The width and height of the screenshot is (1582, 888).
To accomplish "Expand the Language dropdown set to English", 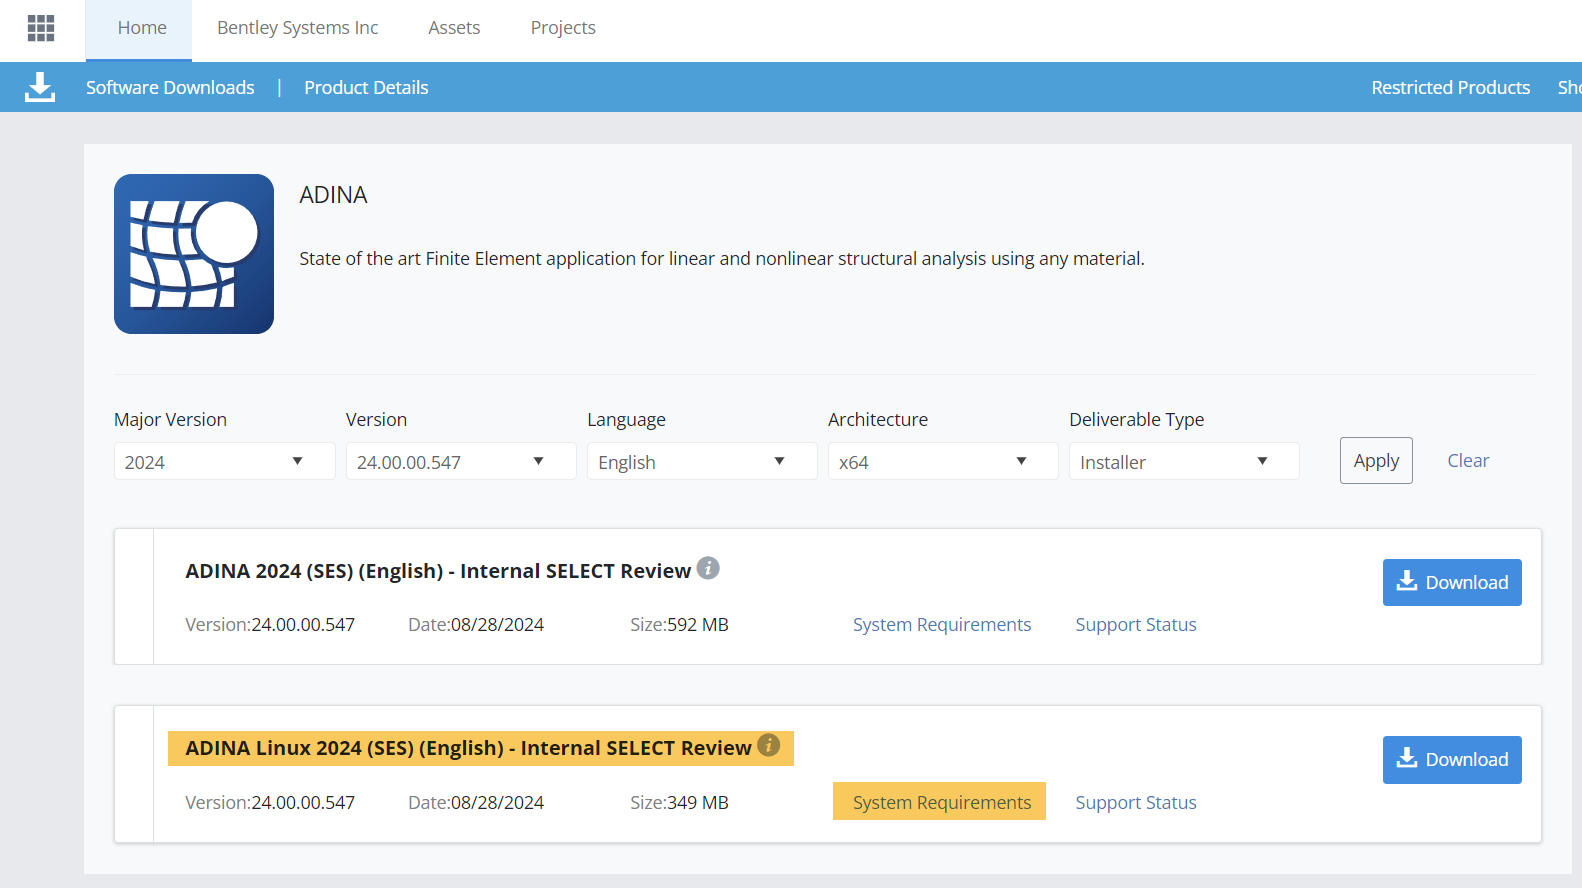I will (x=702, y=461).
